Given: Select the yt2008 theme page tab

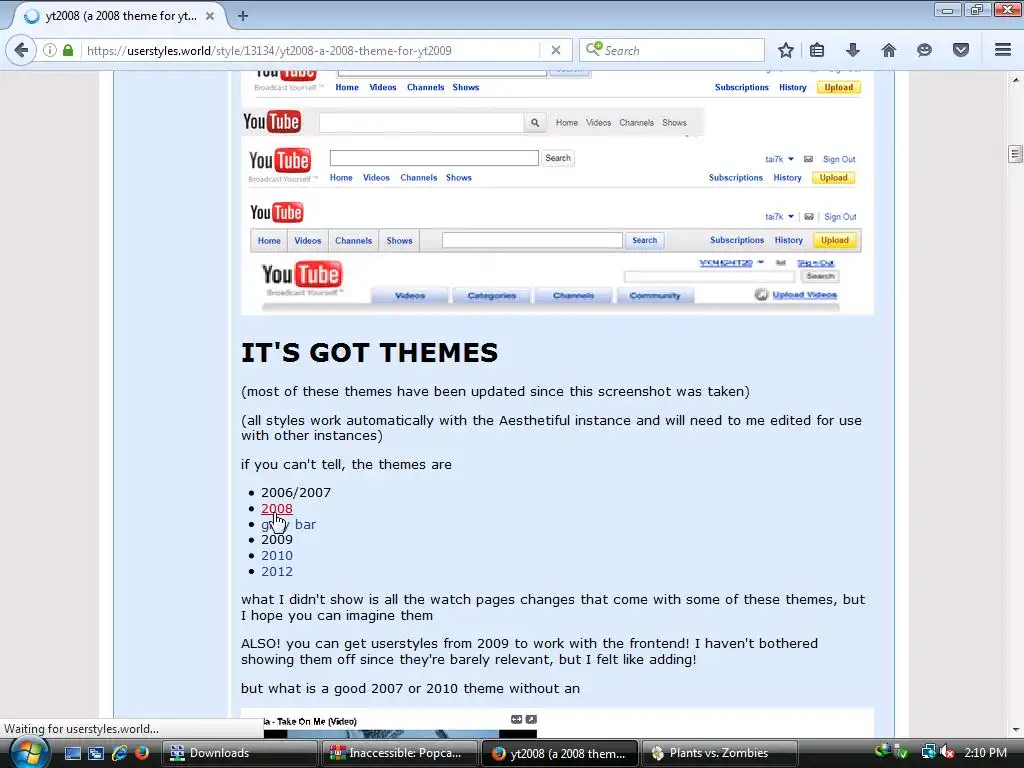Looking at the screenshot, I should [118, 16].
